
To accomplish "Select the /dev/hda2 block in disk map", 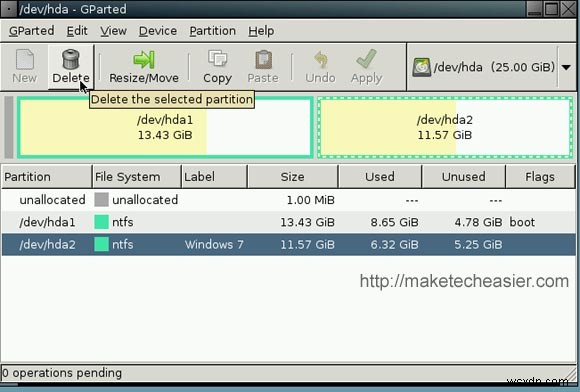I will pyautogui.click(x=445, y=127).
